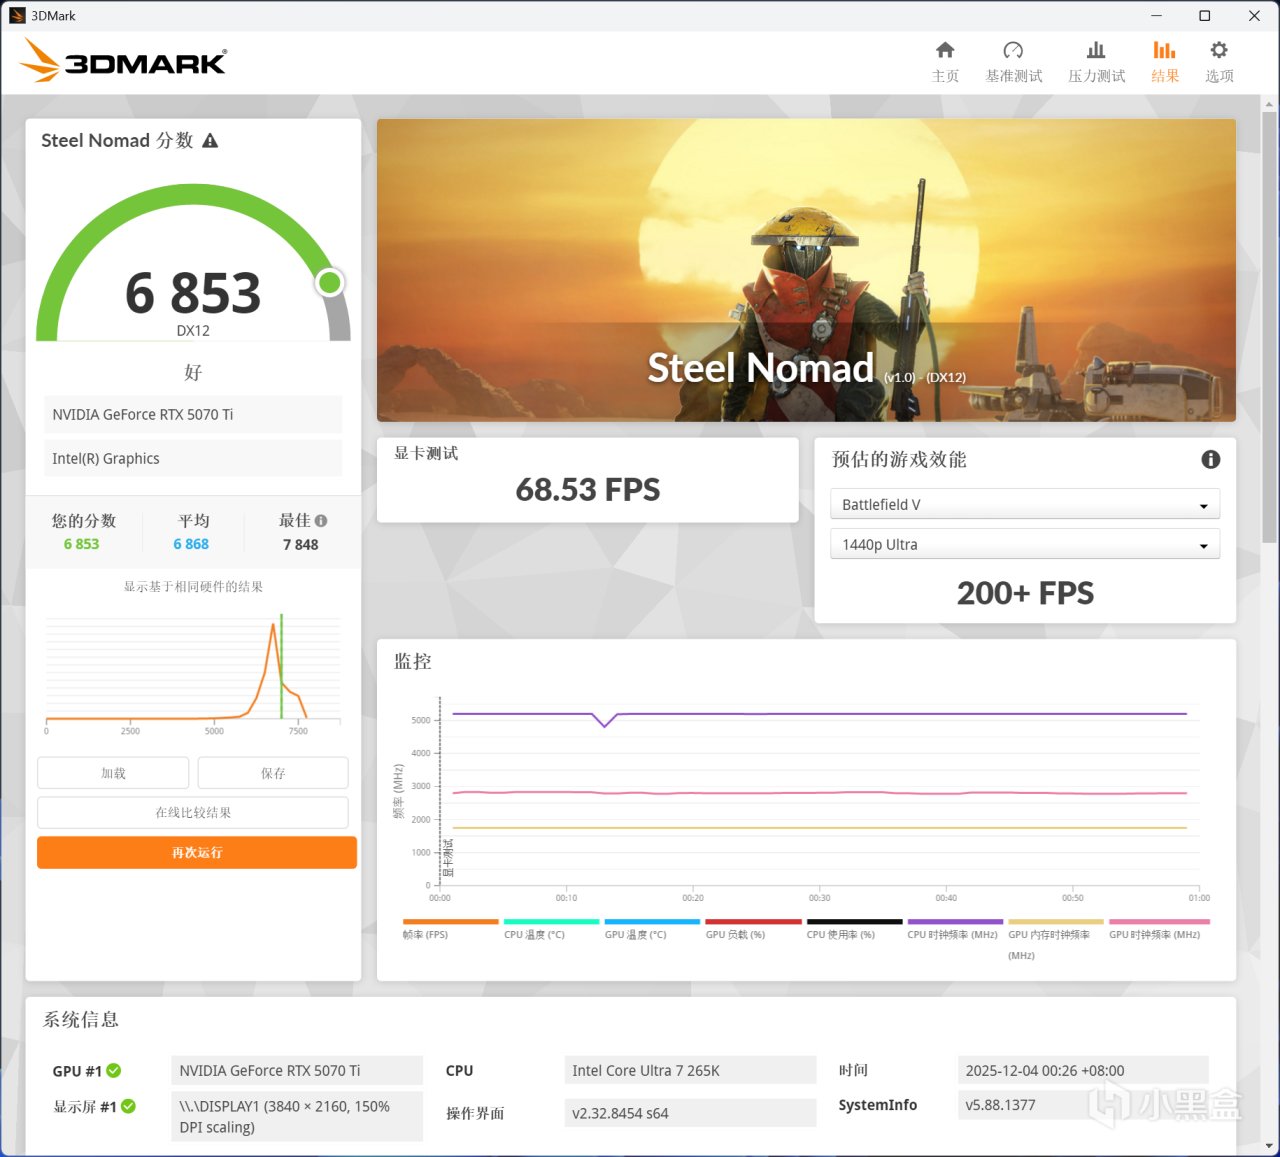
Task: Expand the Battlefield V game dropdown
Action: coord(1025,505)
